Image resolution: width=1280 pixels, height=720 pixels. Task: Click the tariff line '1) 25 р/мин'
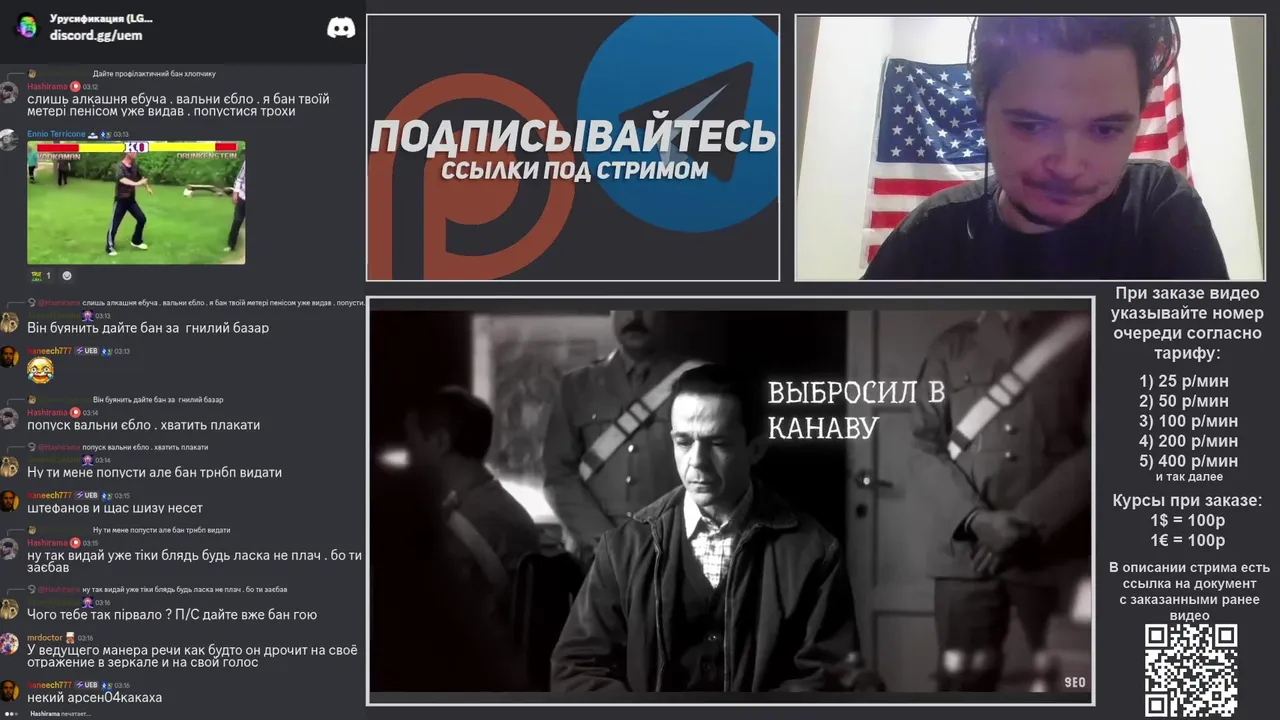[1184, 381]
